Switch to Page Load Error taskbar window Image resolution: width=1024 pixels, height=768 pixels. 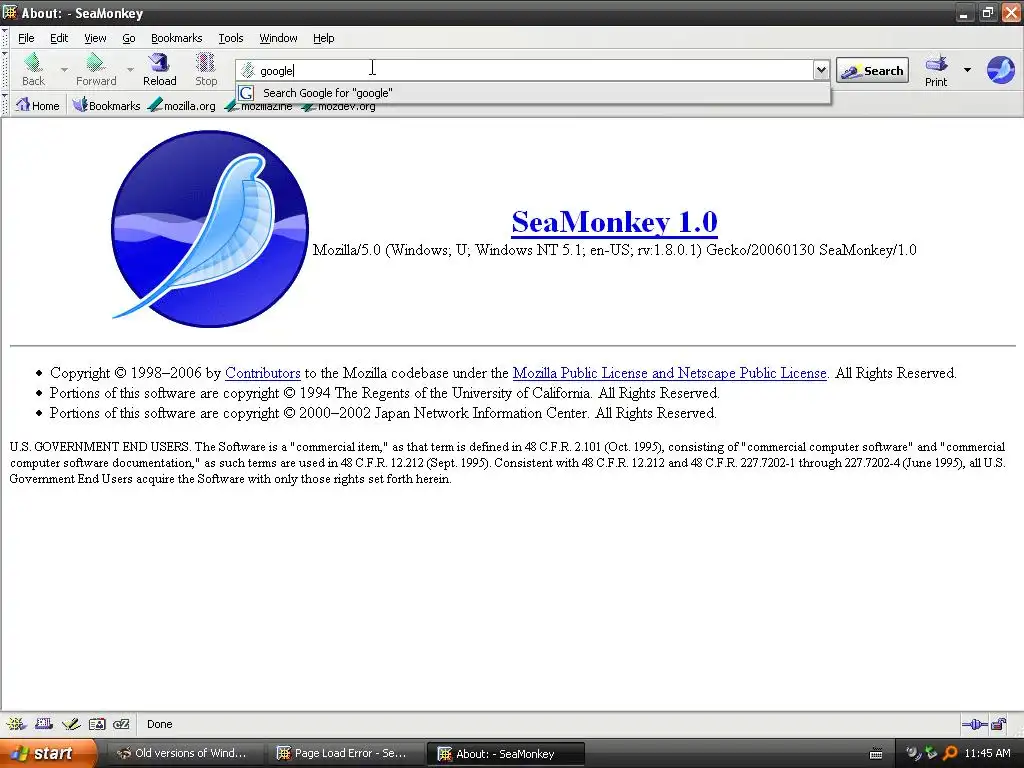point(343,753)
